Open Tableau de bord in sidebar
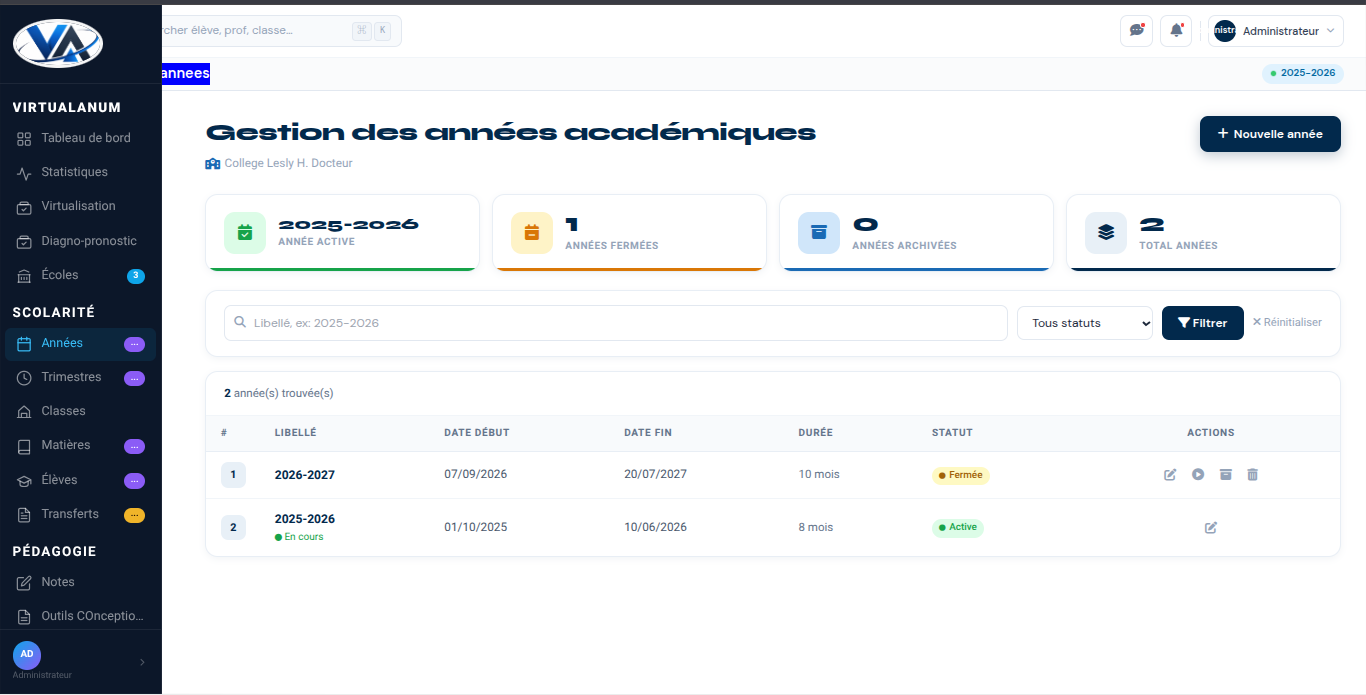Viewport: 1366px width, 695px height. pos(81,138)
